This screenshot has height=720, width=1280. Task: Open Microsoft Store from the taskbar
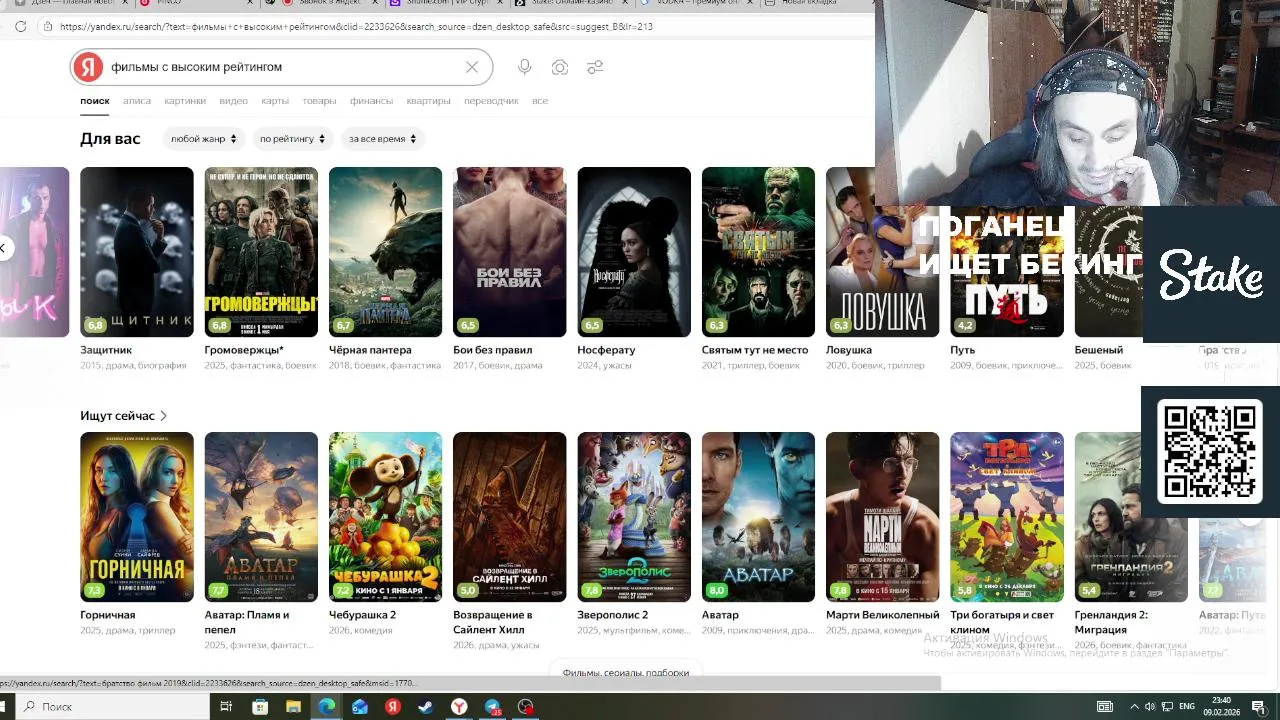pos(260,707)
